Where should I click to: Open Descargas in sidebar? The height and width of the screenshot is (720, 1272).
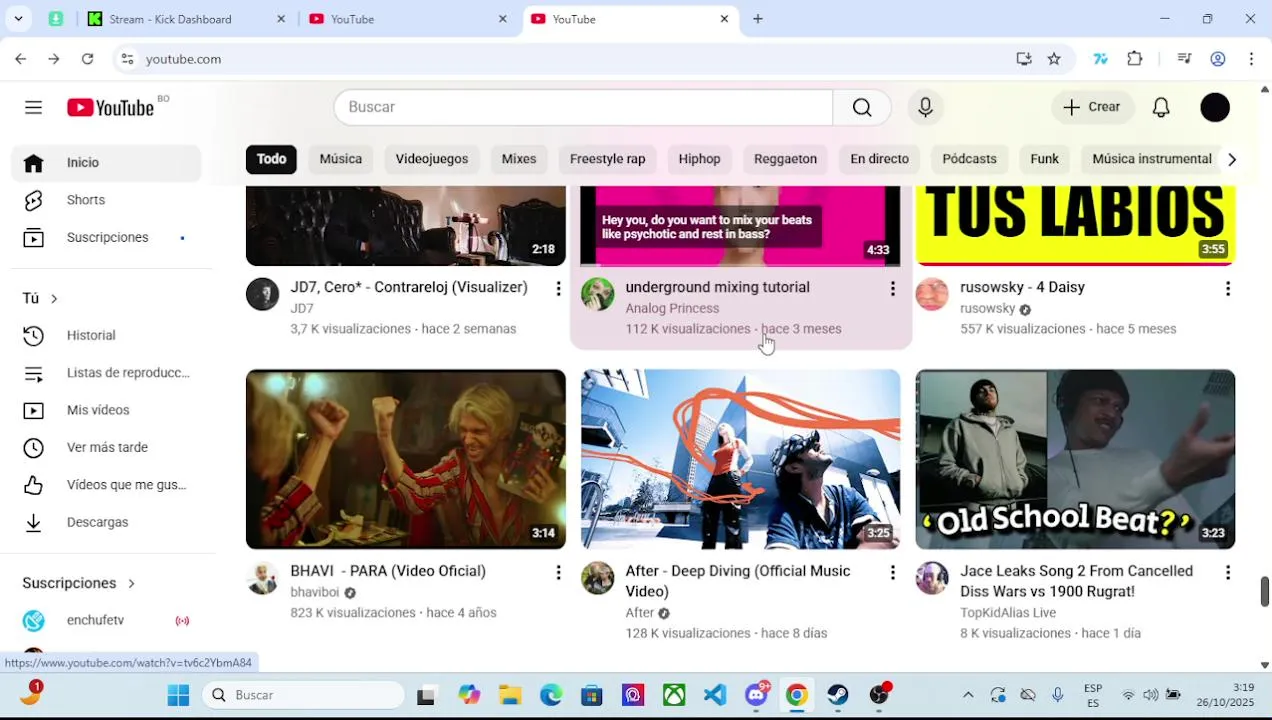[x=106, y=522]
